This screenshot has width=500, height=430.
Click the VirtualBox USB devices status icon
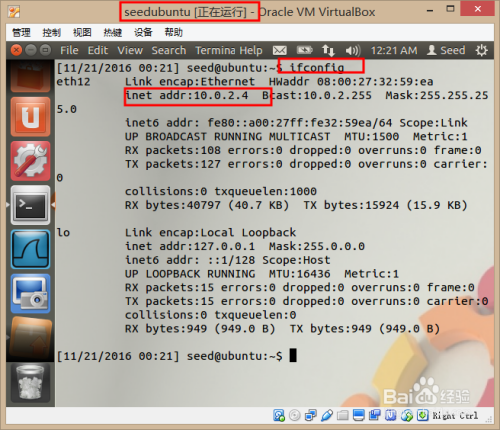pyautogui.click(x=327, y=415)
